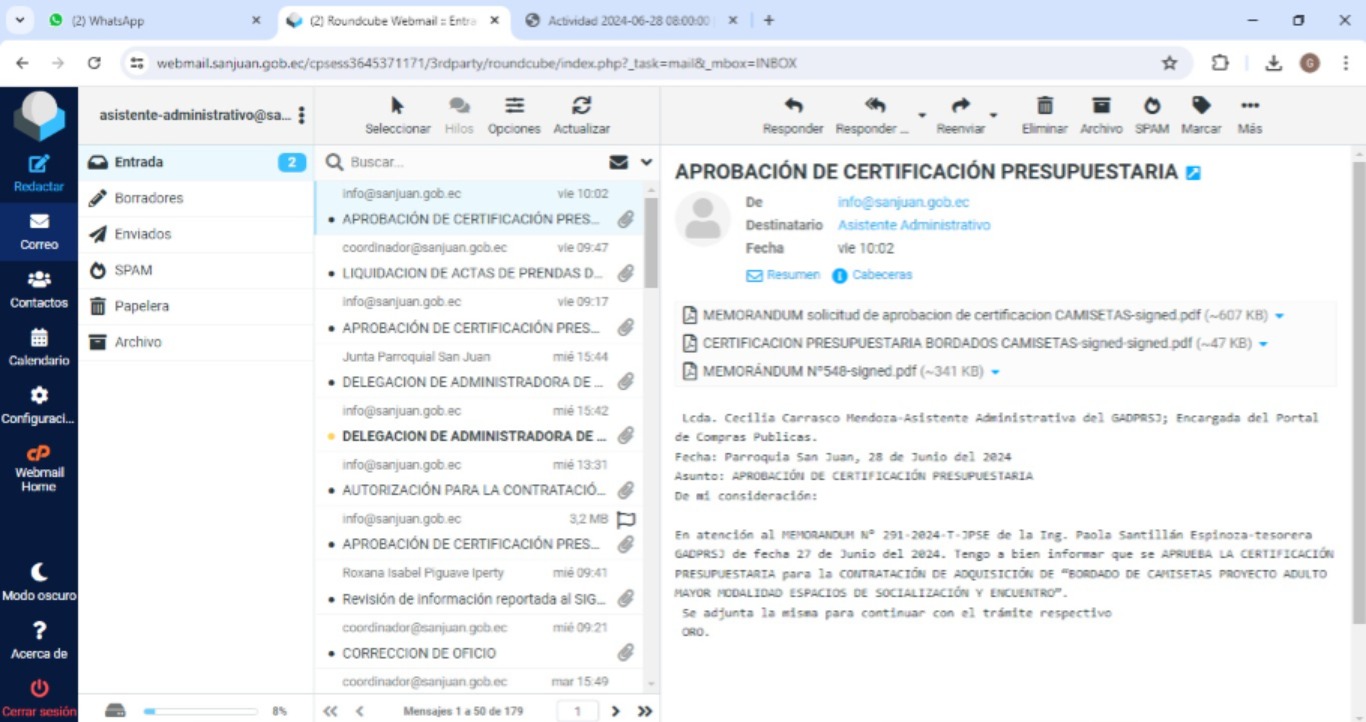Expand search options chevron beside Buscar
This screenshot has height=722, width=1366.
646,162
